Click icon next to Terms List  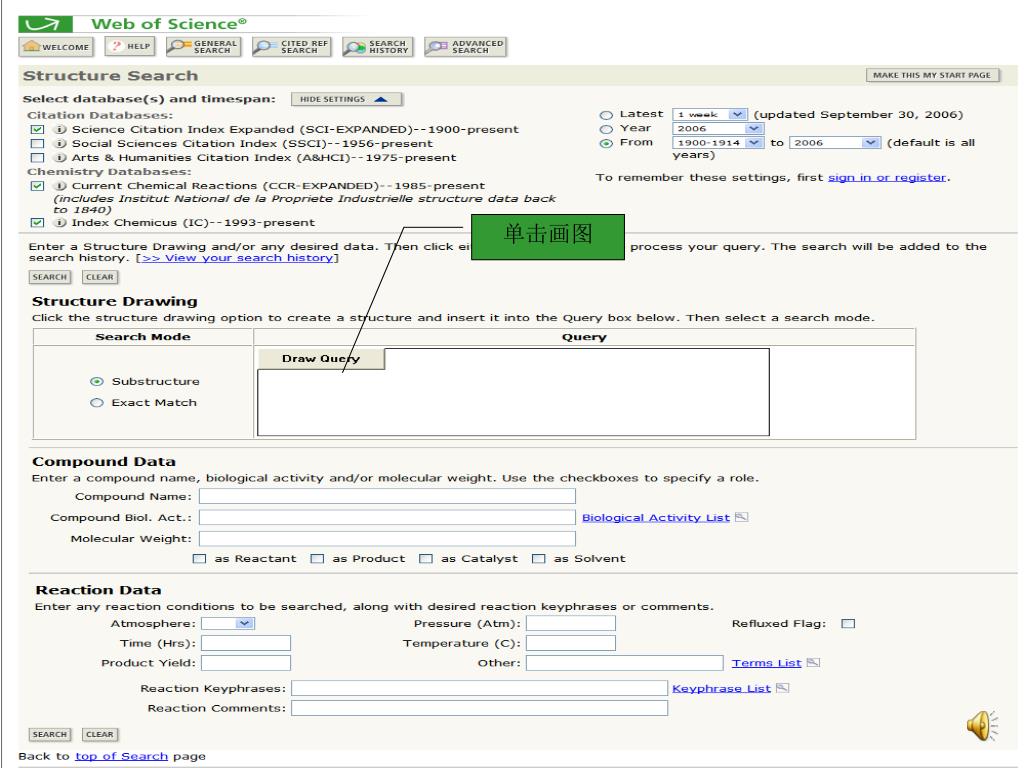(x=813, y=663)
